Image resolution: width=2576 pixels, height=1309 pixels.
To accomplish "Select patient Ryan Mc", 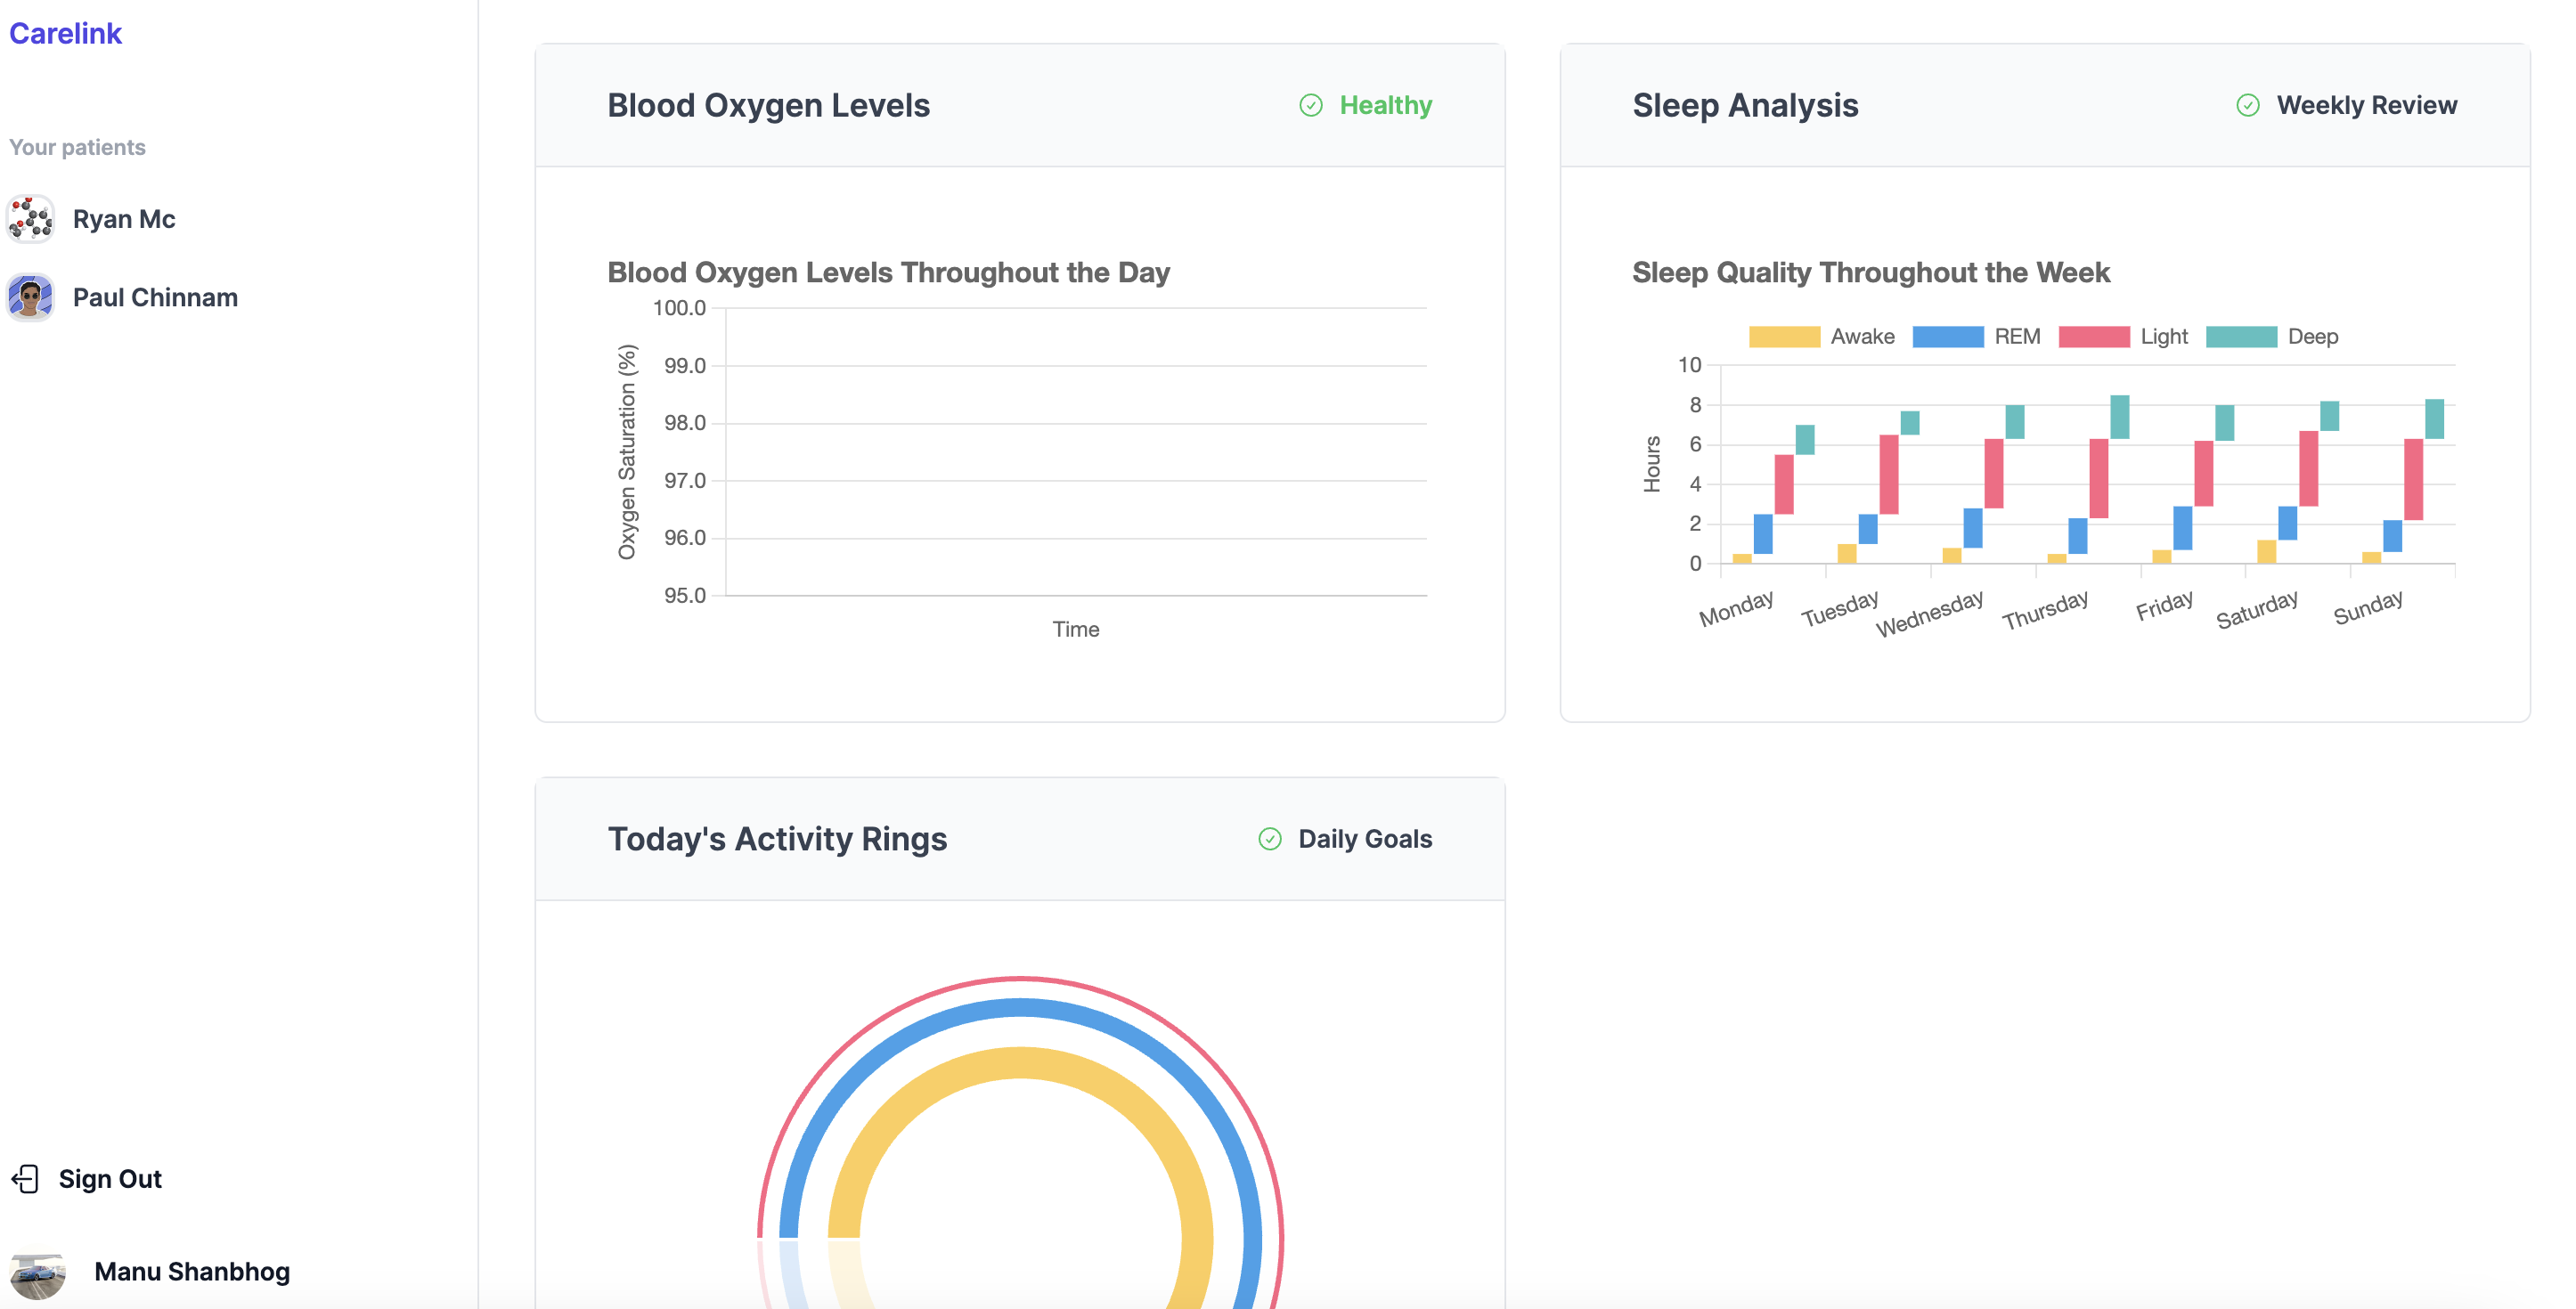I will [x=124, y=219].
